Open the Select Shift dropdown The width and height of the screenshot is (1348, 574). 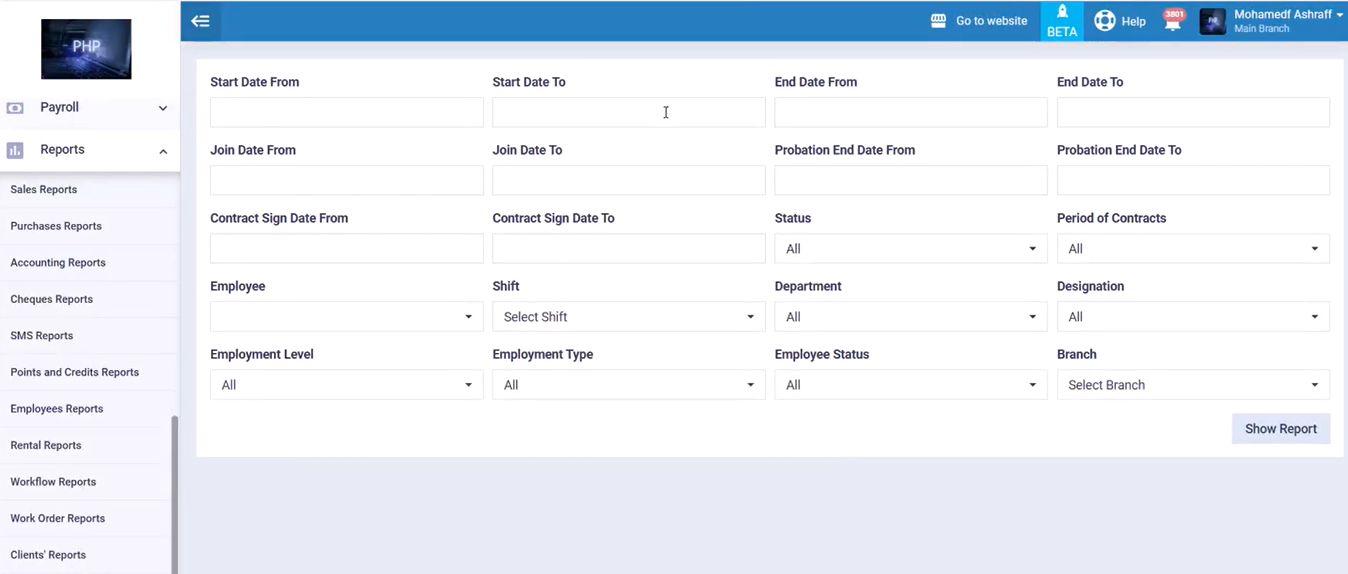click(x=628, y=317)
